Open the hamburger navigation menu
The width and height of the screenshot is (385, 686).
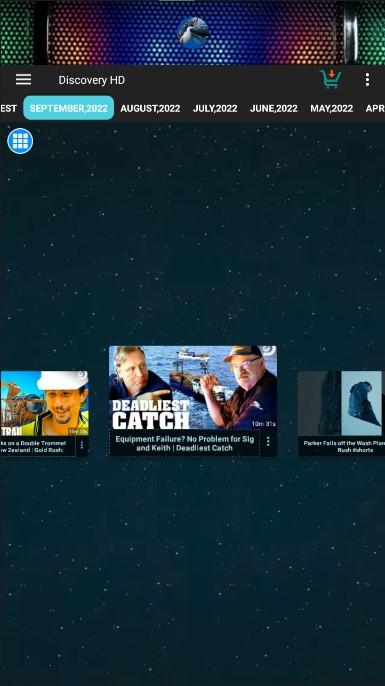tap(23, 80)
